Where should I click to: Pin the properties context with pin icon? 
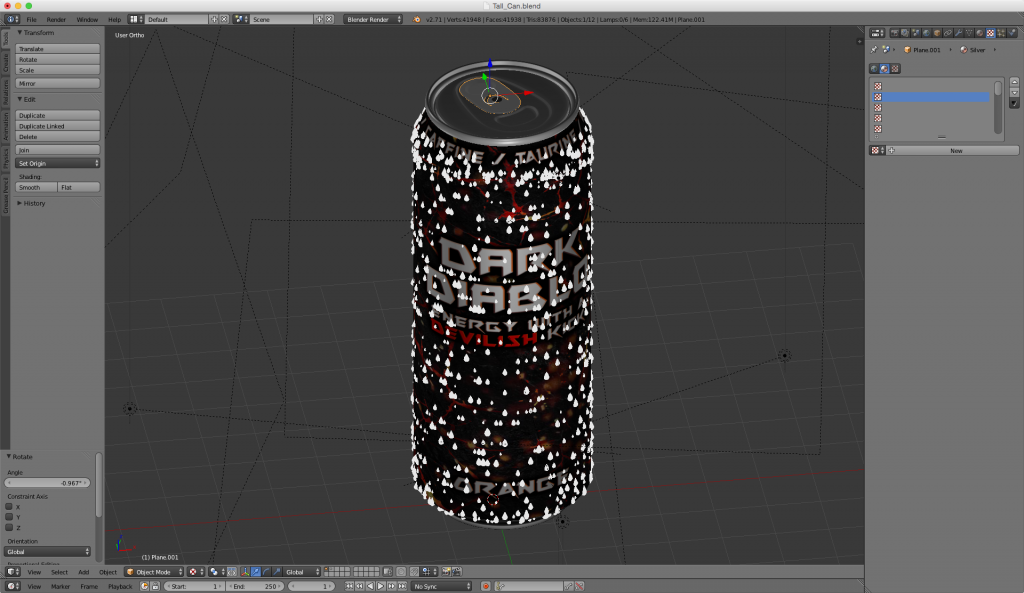point(874,49)
